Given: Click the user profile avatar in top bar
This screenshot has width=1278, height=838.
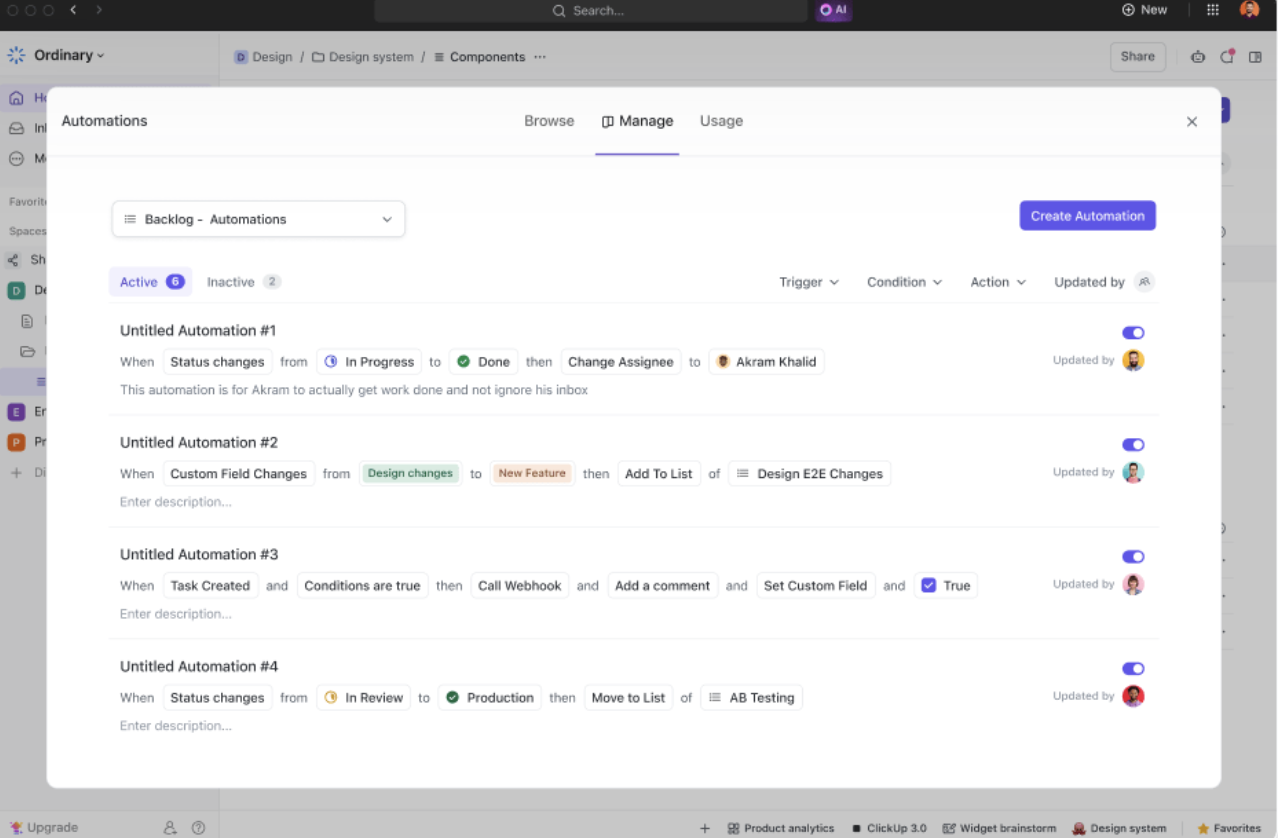Looking at the screenshot, I should (x=1249, y=10).
